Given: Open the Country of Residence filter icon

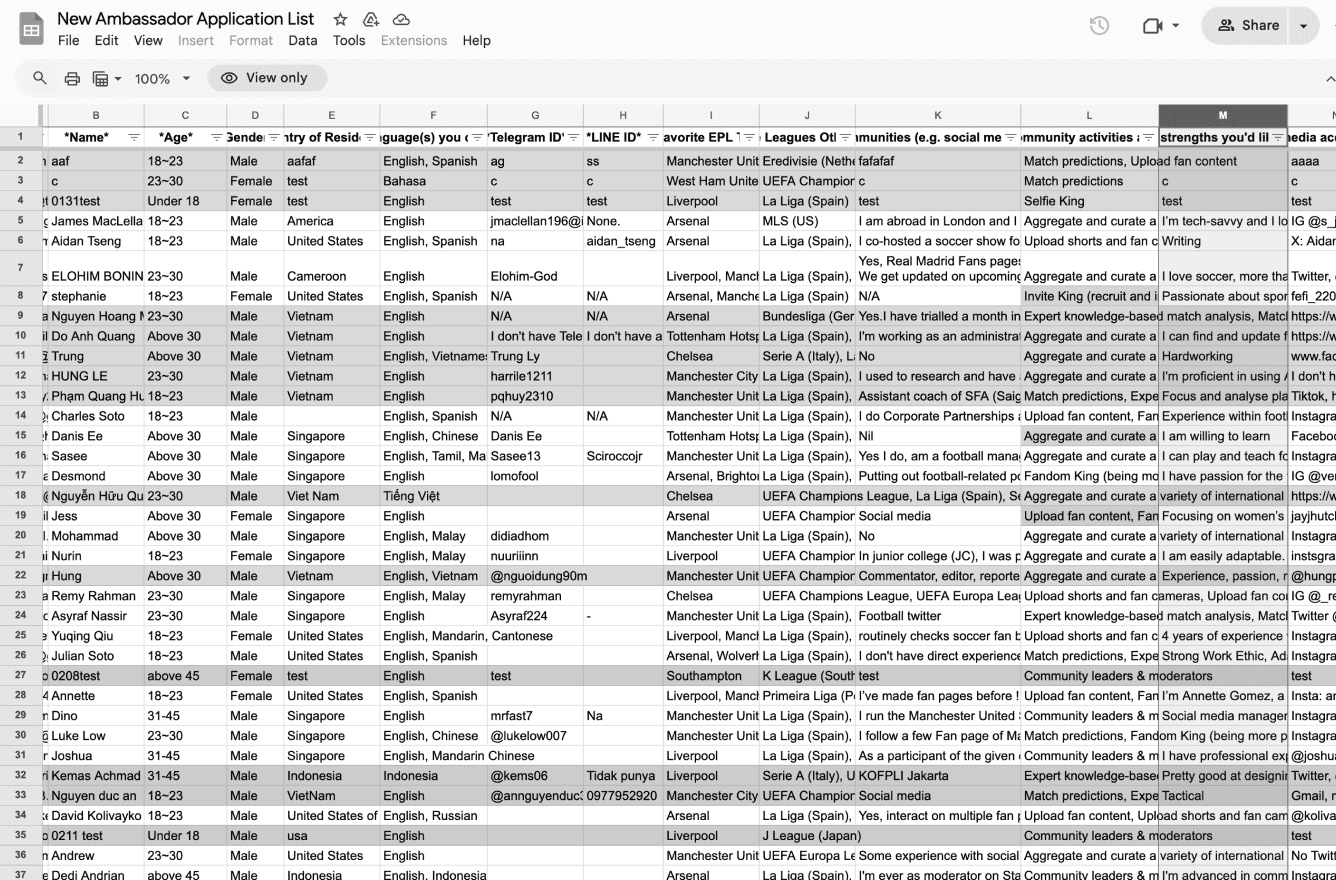Looking at the screenshot, I should click(x=369, y=138).
